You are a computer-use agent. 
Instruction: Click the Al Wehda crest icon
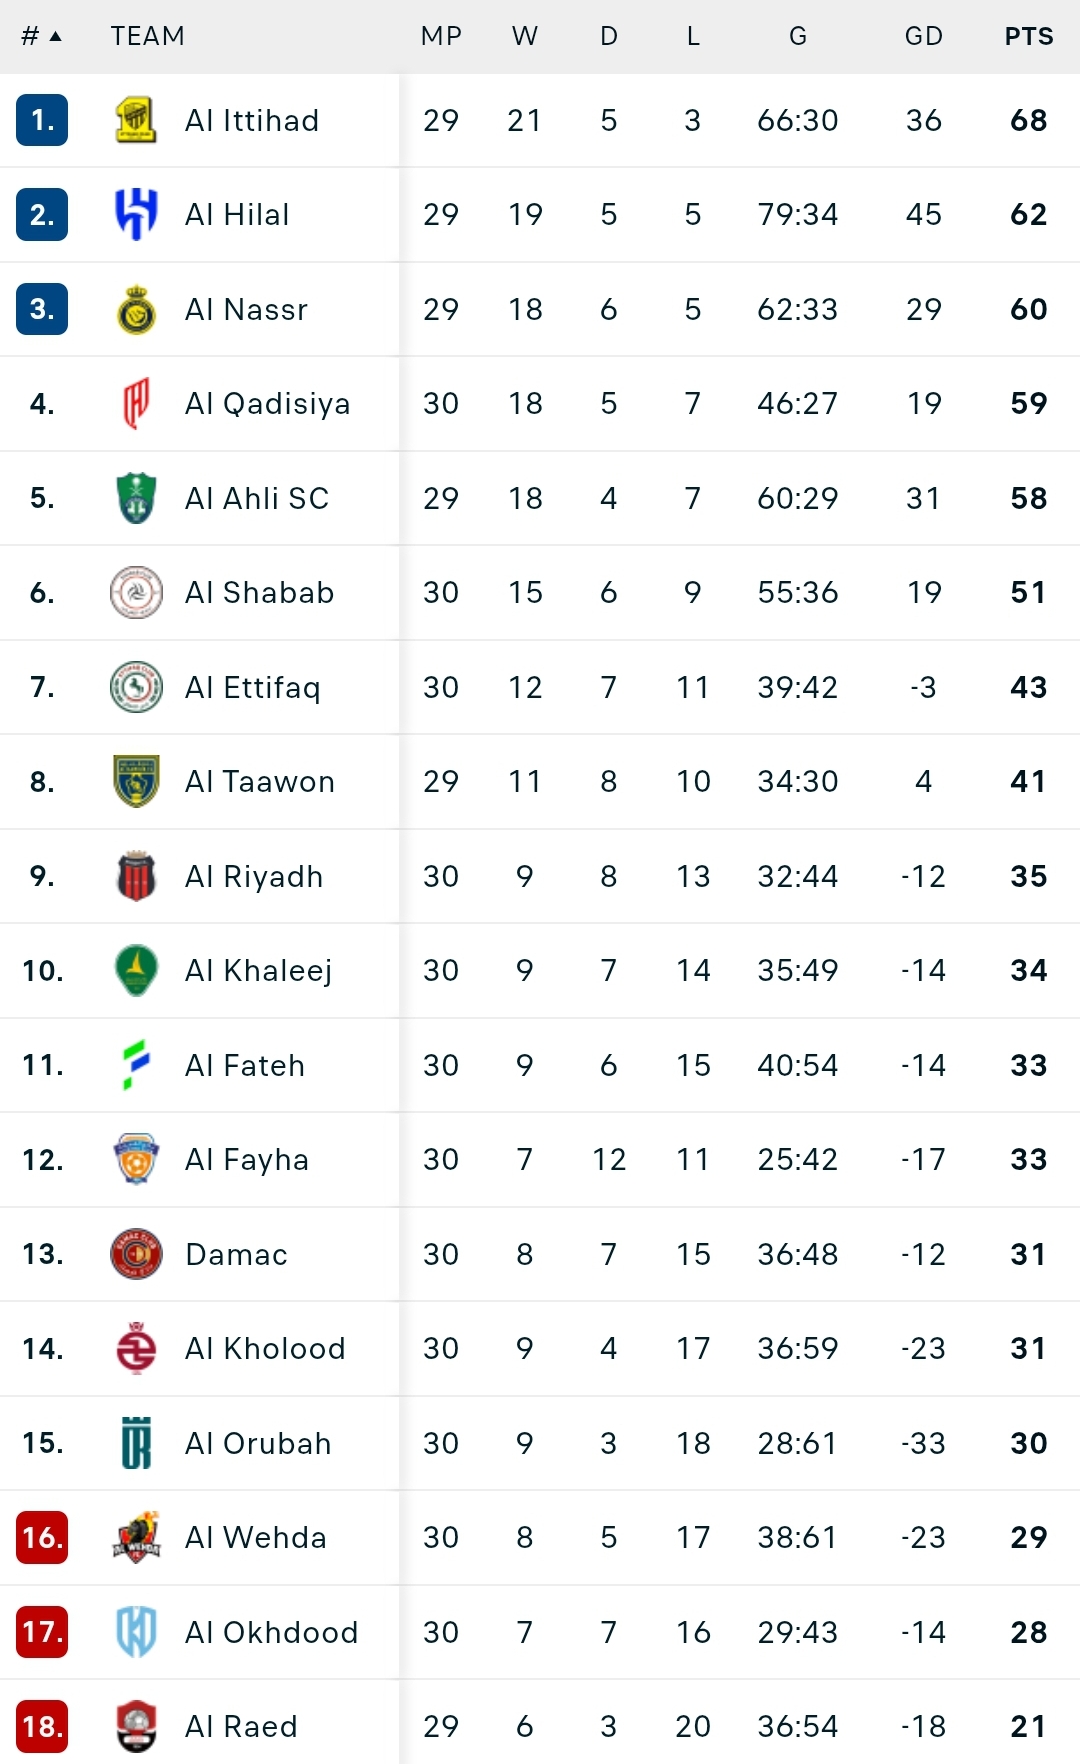click(x=136, y=1537)
